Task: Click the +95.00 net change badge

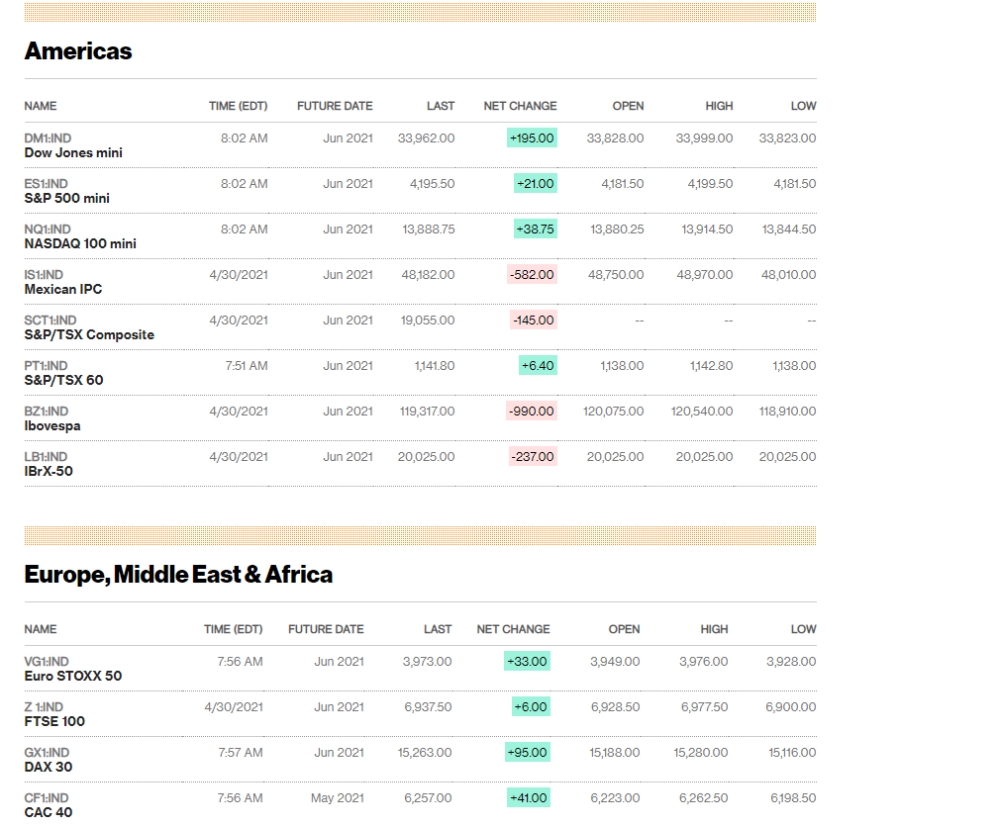Action: [527, 752]
